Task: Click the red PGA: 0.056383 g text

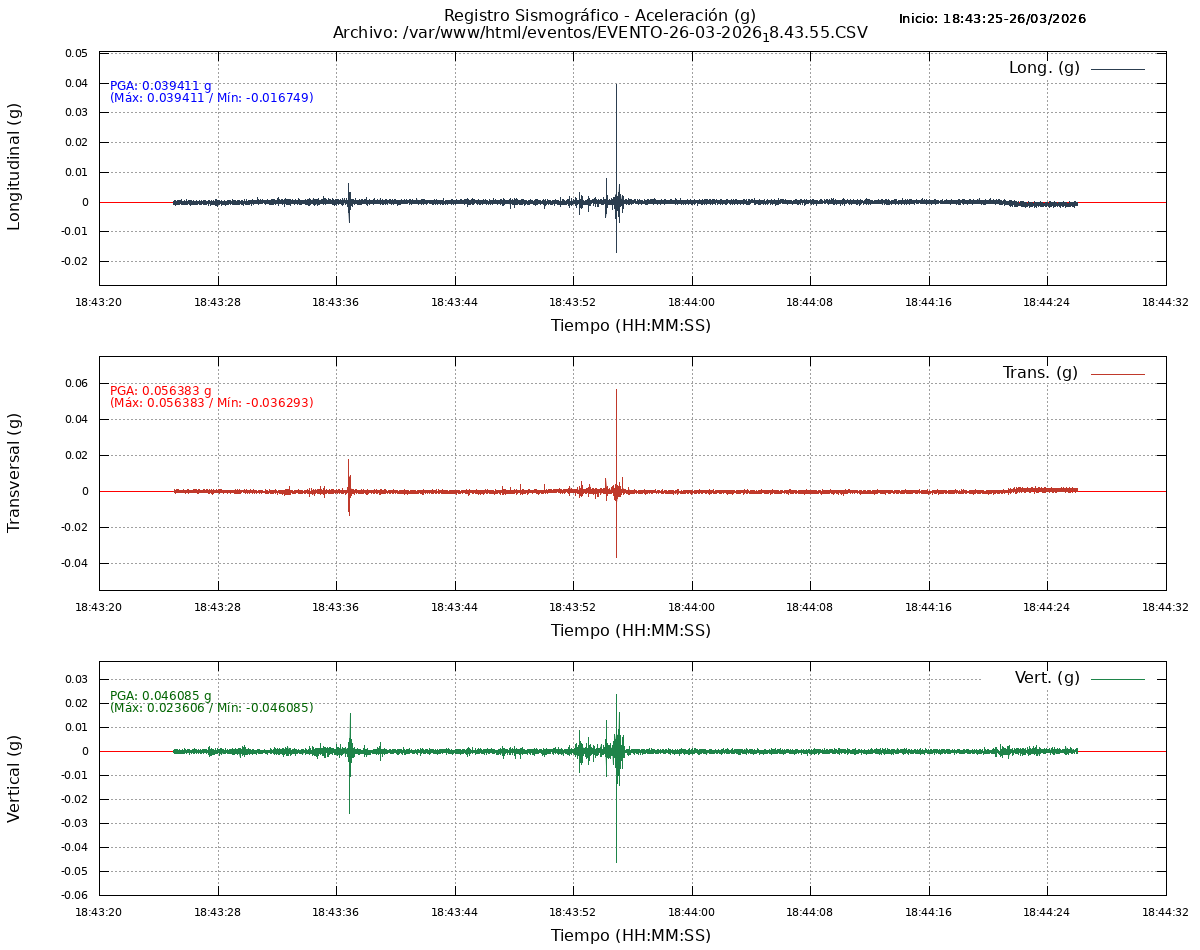Action: click(x=161, y=391)
